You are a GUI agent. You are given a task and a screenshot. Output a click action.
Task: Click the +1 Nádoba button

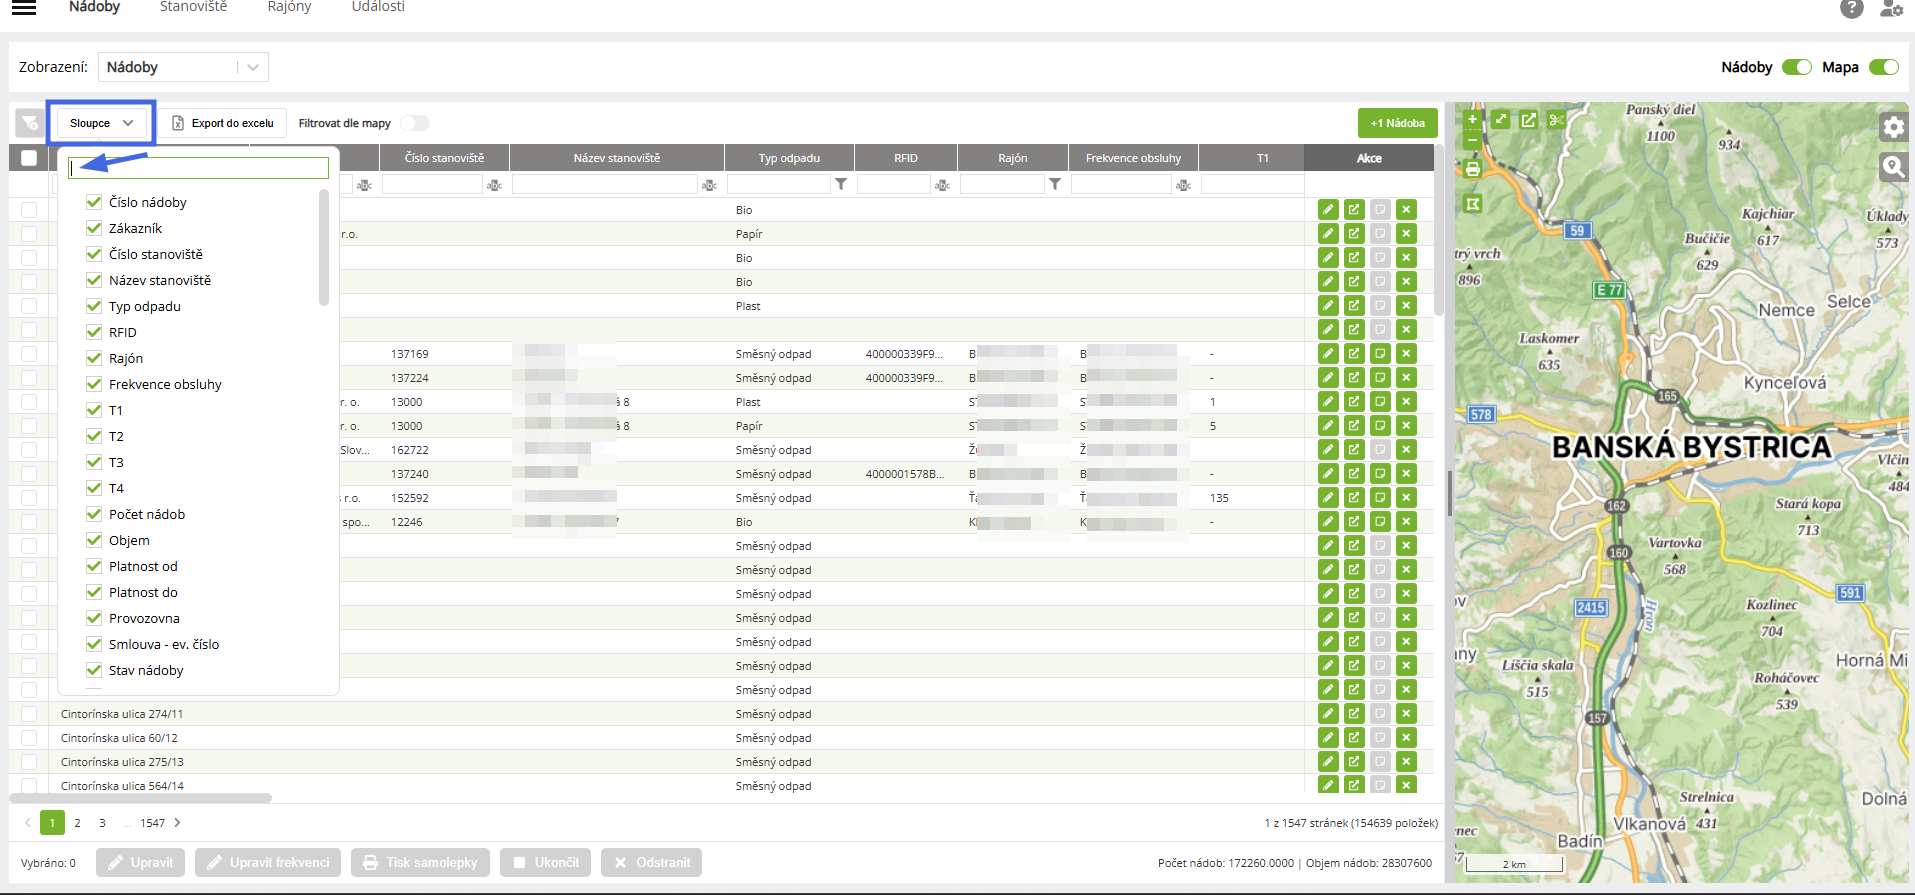pos(1397,123)
